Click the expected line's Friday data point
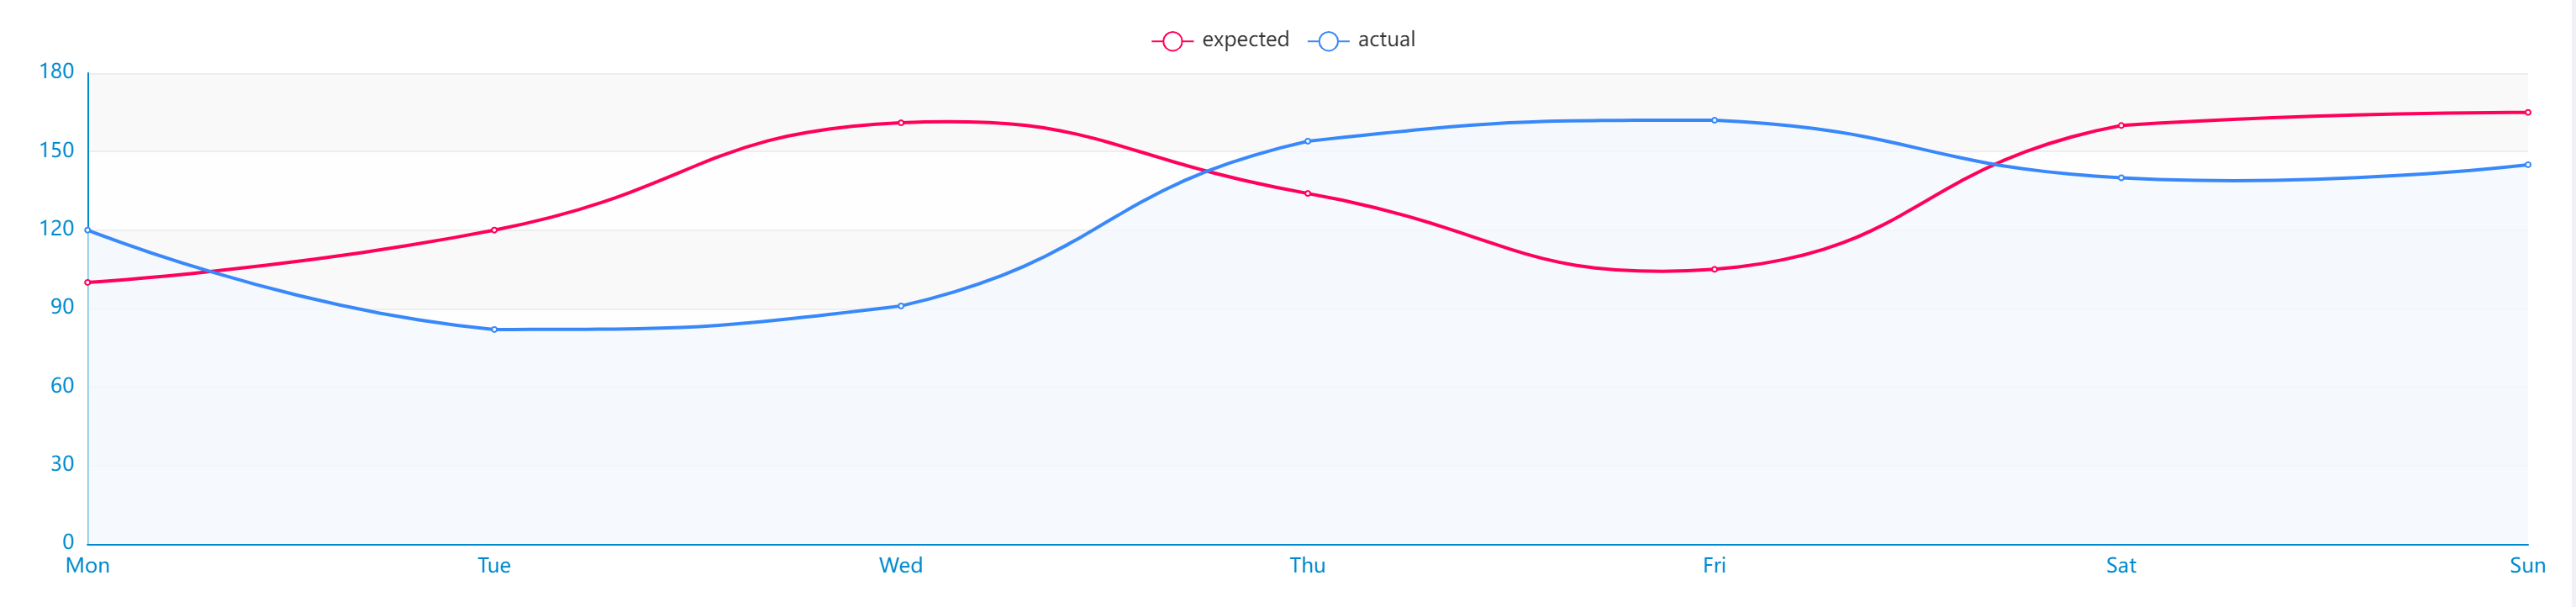 click(x=1714, y=269)
